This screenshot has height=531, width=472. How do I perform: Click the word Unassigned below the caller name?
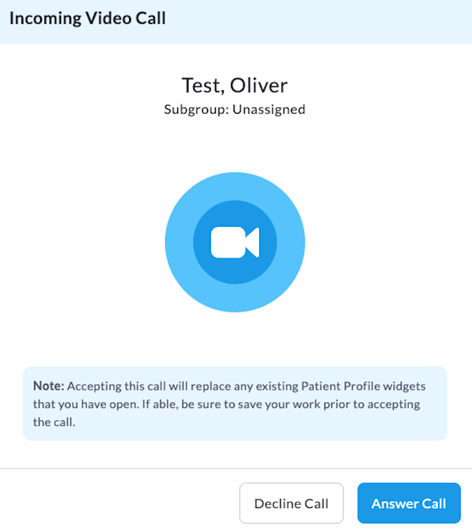269,110
